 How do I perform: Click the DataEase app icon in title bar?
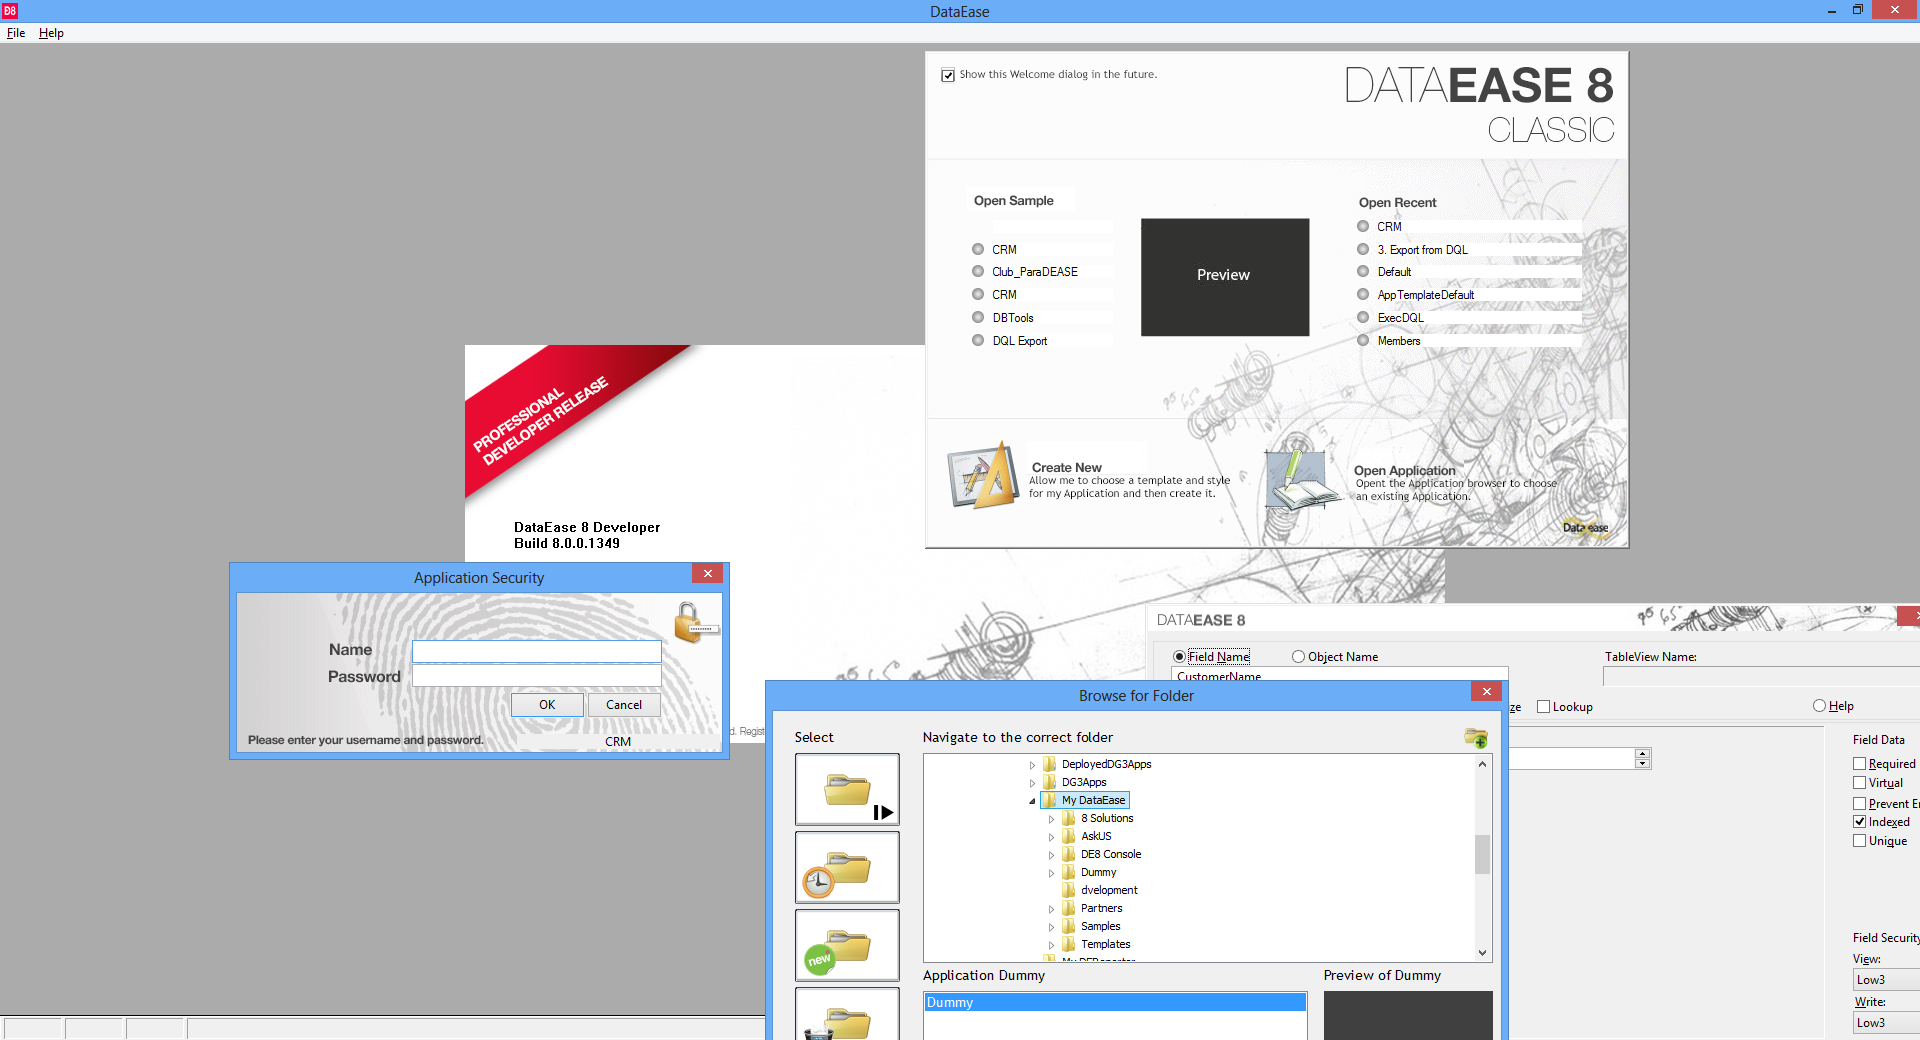10,11
